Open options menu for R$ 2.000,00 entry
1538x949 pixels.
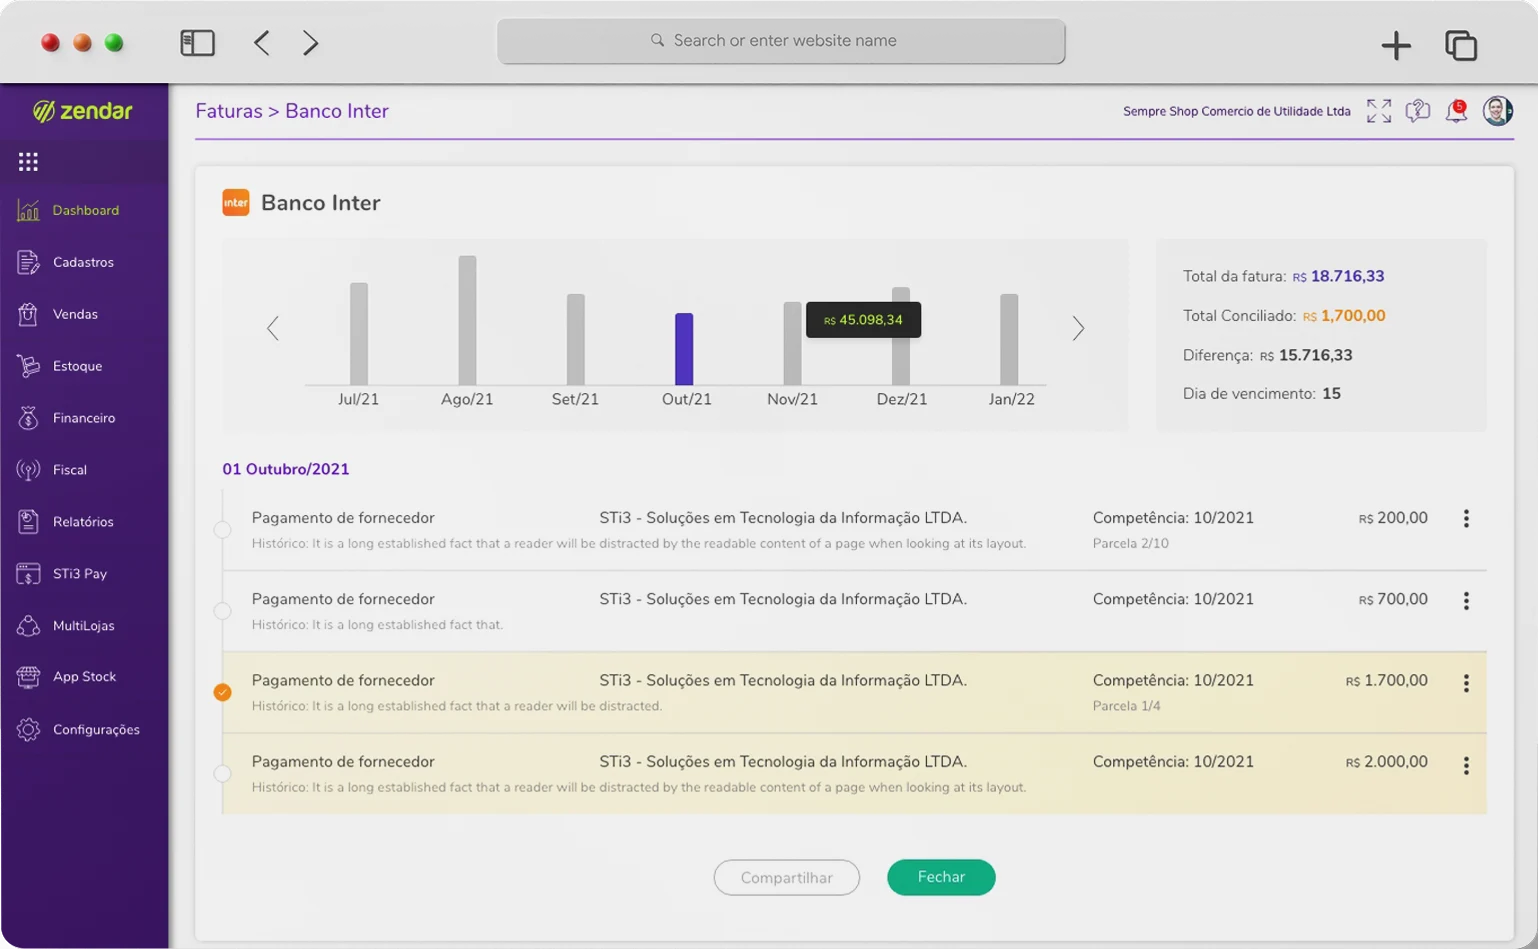[x=1466, y=766]
